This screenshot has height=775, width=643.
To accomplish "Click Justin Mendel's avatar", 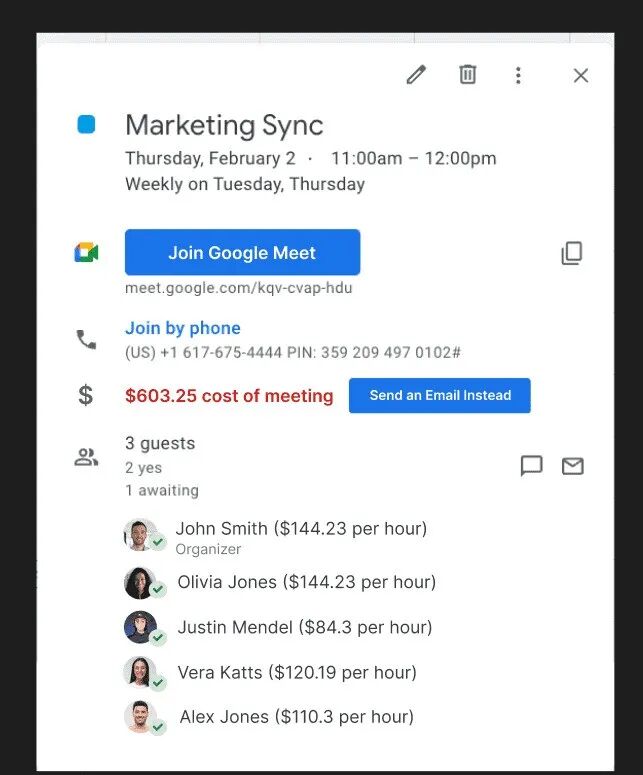I will pos(141,628).
